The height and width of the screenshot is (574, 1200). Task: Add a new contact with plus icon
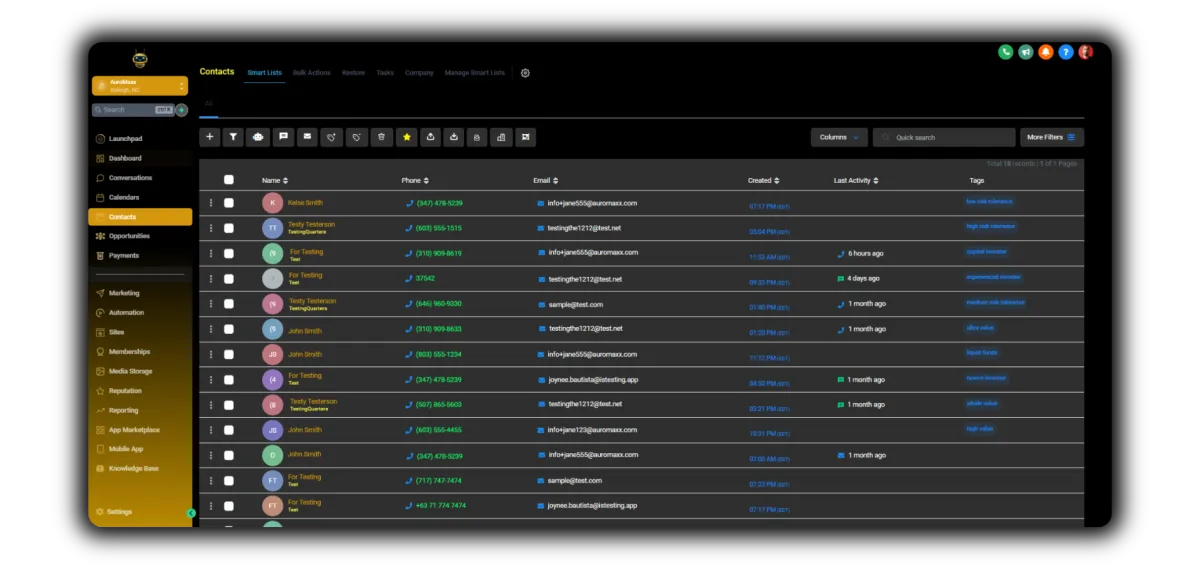pyautogui.click(x=209, y=137)
